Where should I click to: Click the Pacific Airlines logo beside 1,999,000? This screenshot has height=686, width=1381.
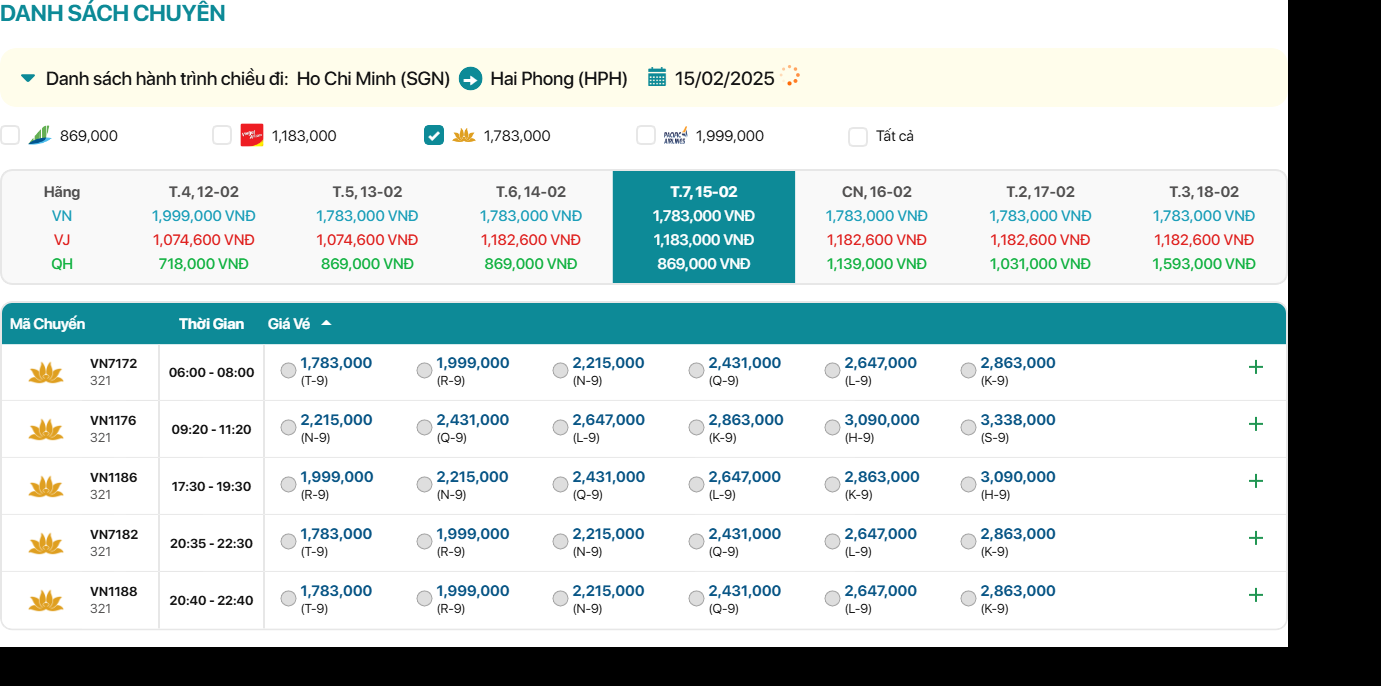[676, 136]
